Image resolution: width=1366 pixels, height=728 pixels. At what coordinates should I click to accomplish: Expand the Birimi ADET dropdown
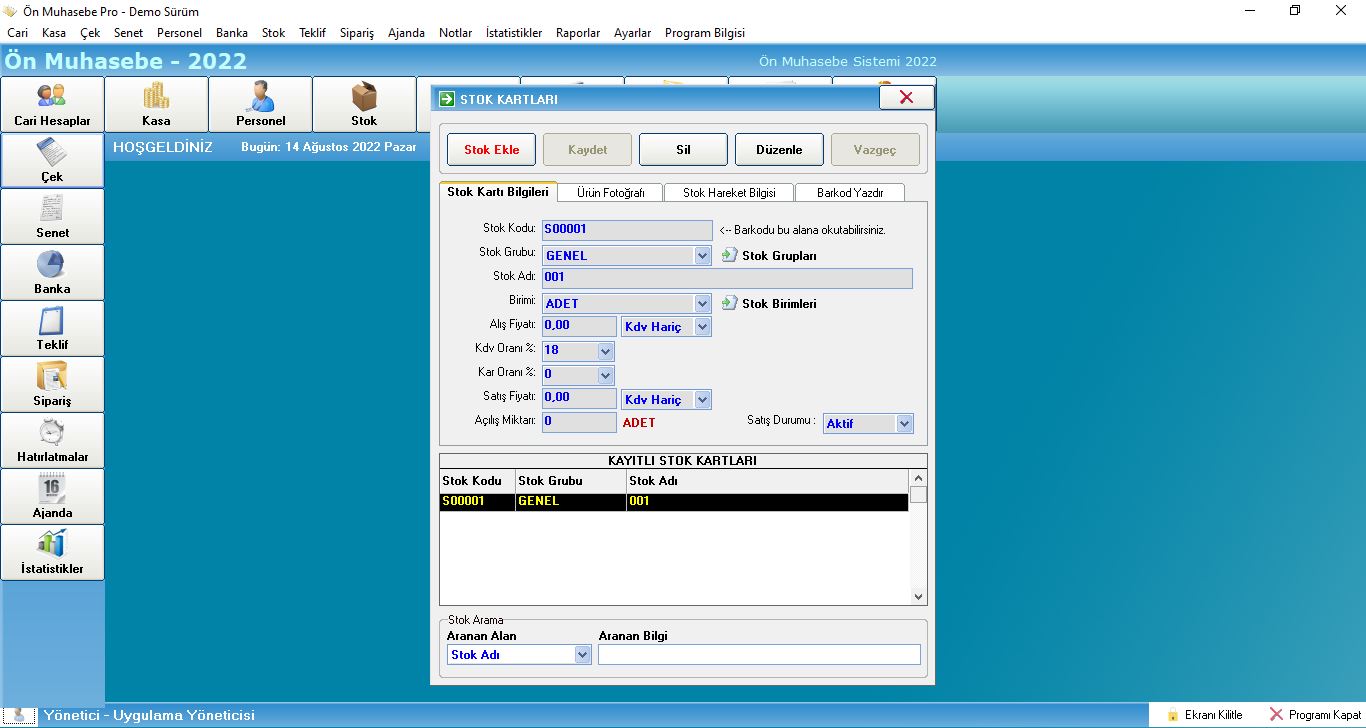point(702,303)
